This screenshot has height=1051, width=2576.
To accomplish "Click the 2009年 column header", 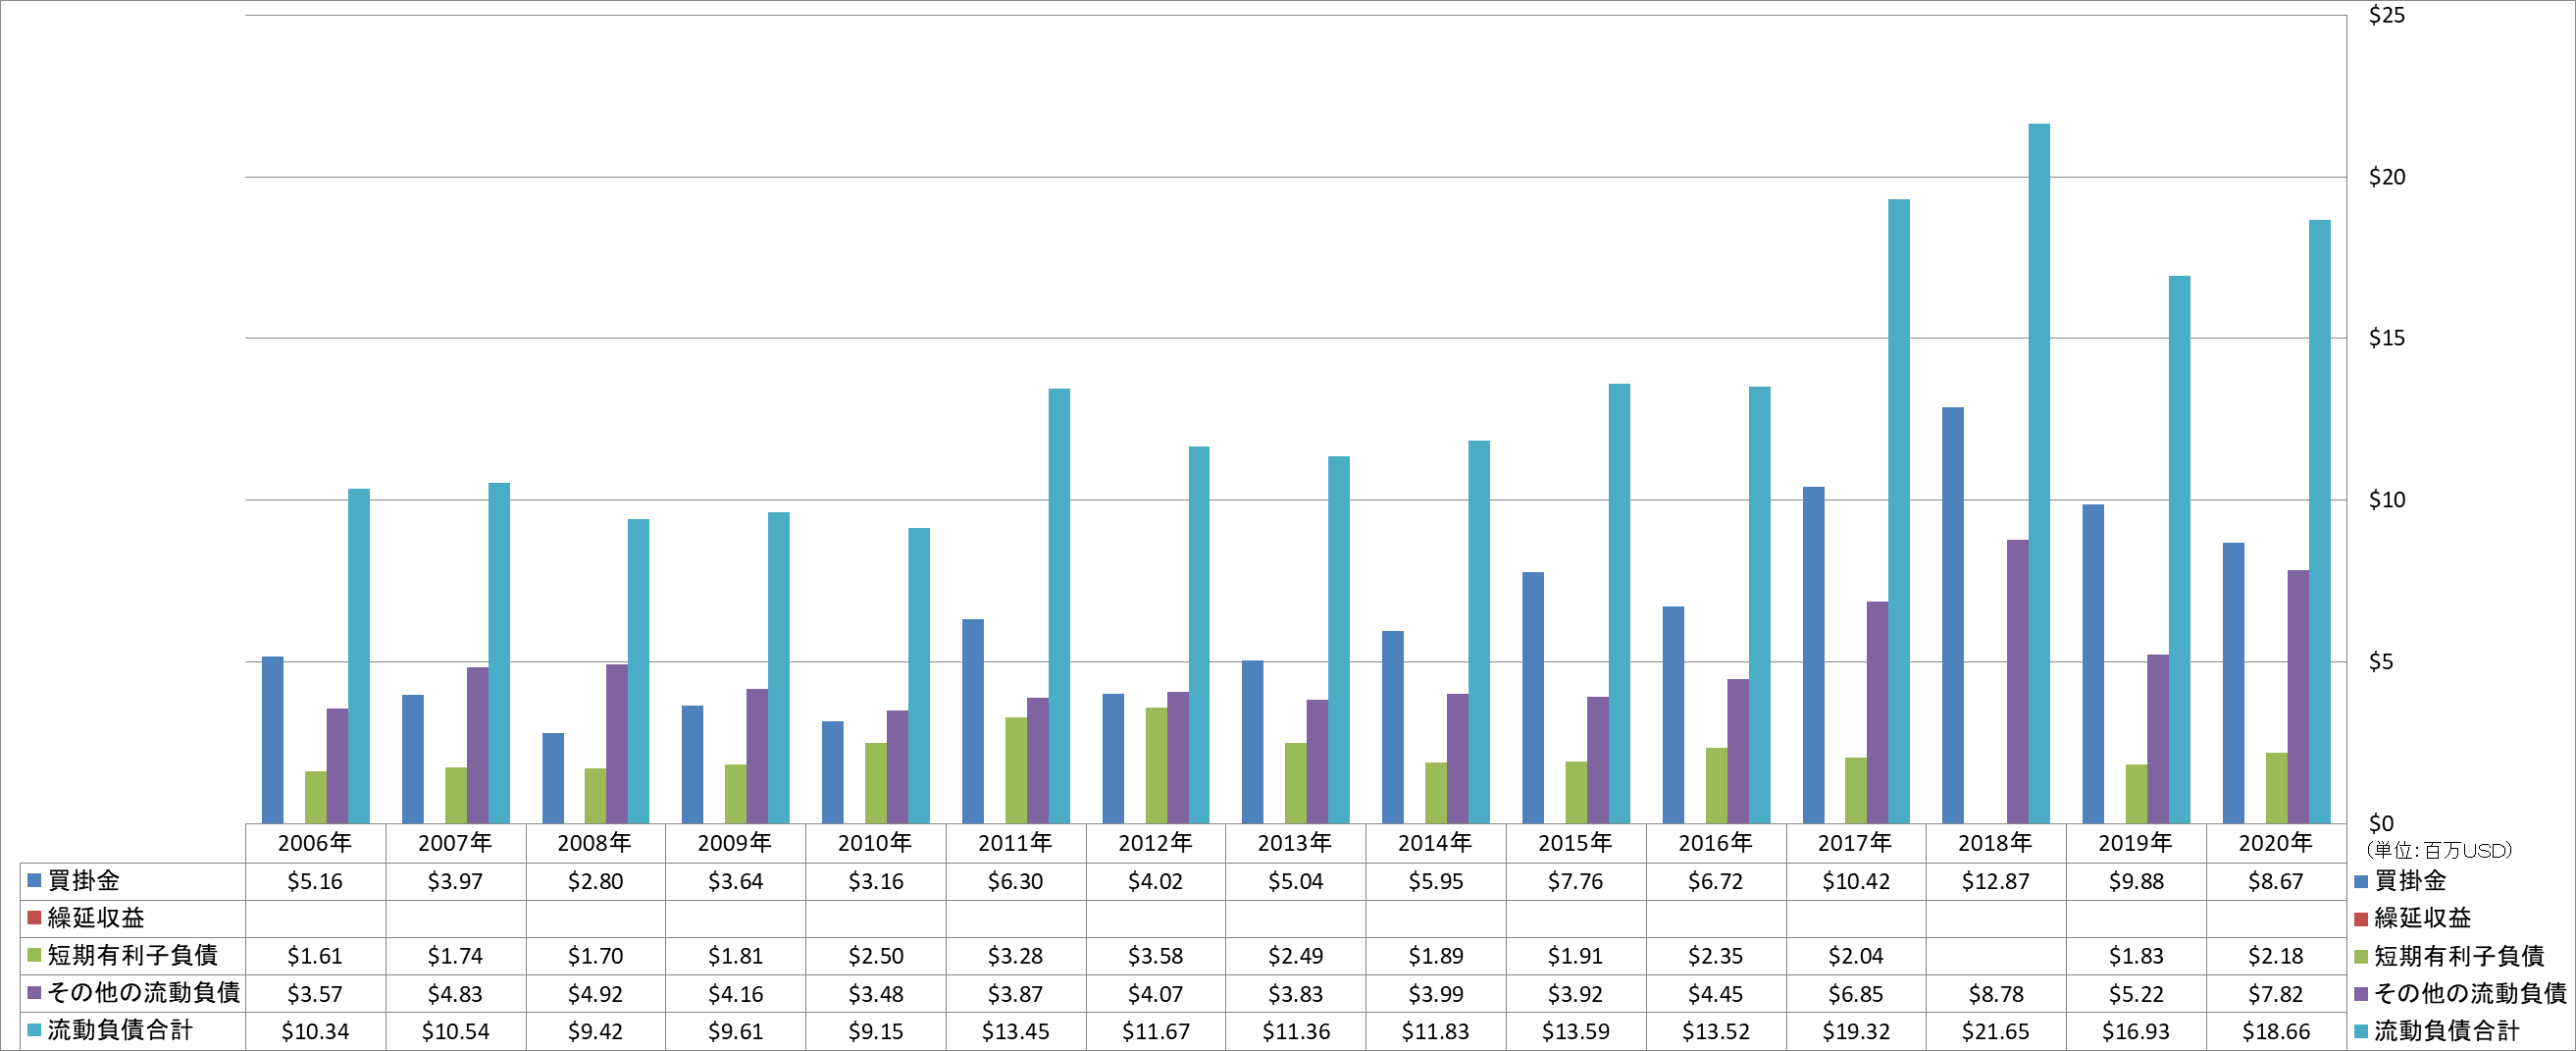I will click(735, 843).
